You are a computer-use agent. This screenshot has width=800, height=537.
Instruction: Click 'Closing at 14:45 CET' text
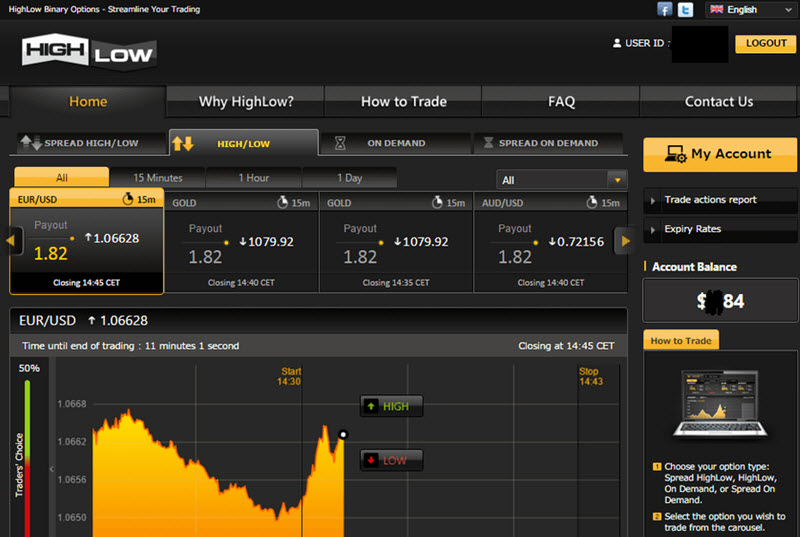[566, 346]
